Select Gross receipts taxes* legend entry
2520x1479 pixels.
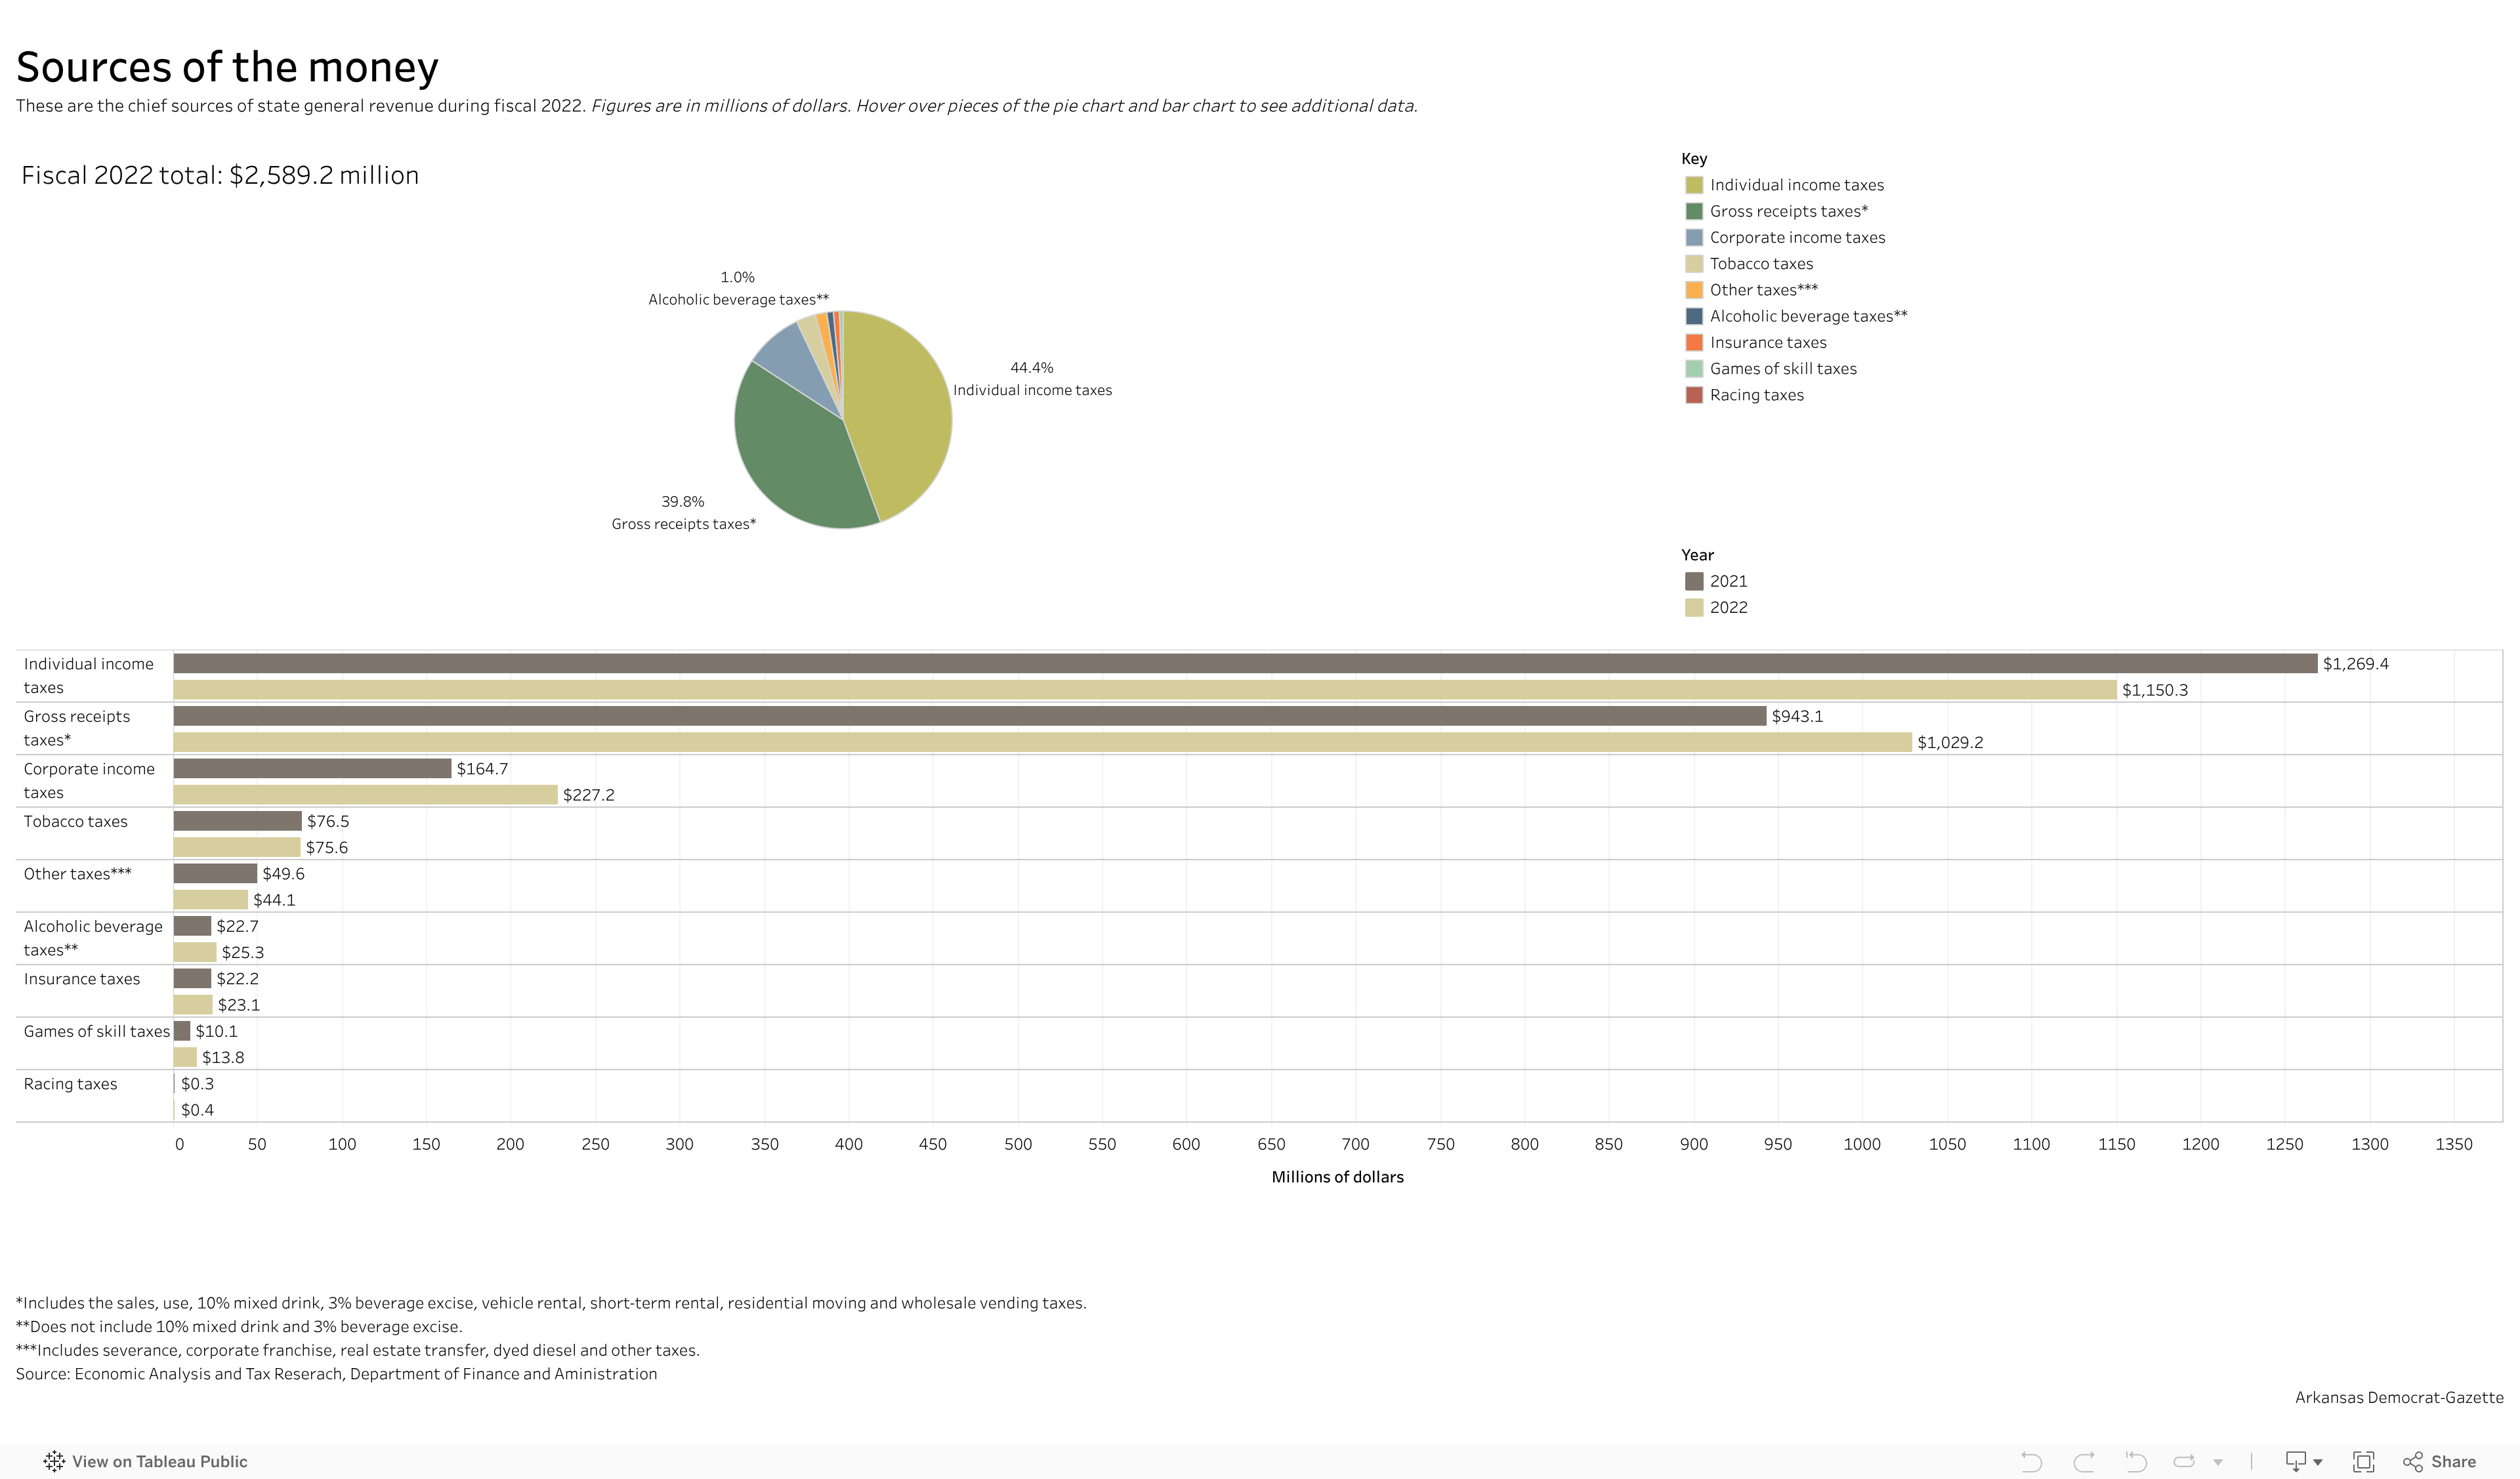(x=1787, y=211)
